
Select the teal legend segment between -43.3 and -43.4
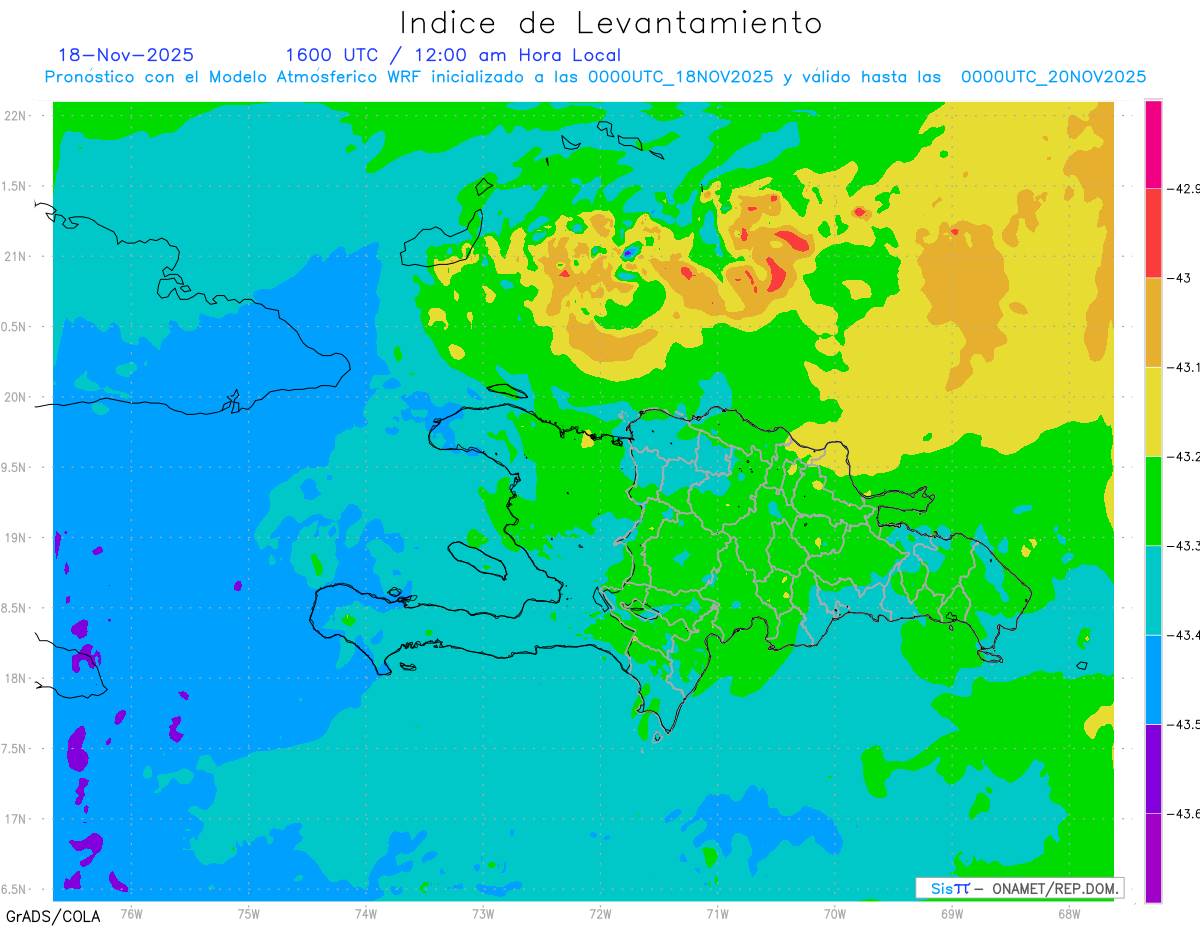pyautogui.click(x=1153, y=590)
